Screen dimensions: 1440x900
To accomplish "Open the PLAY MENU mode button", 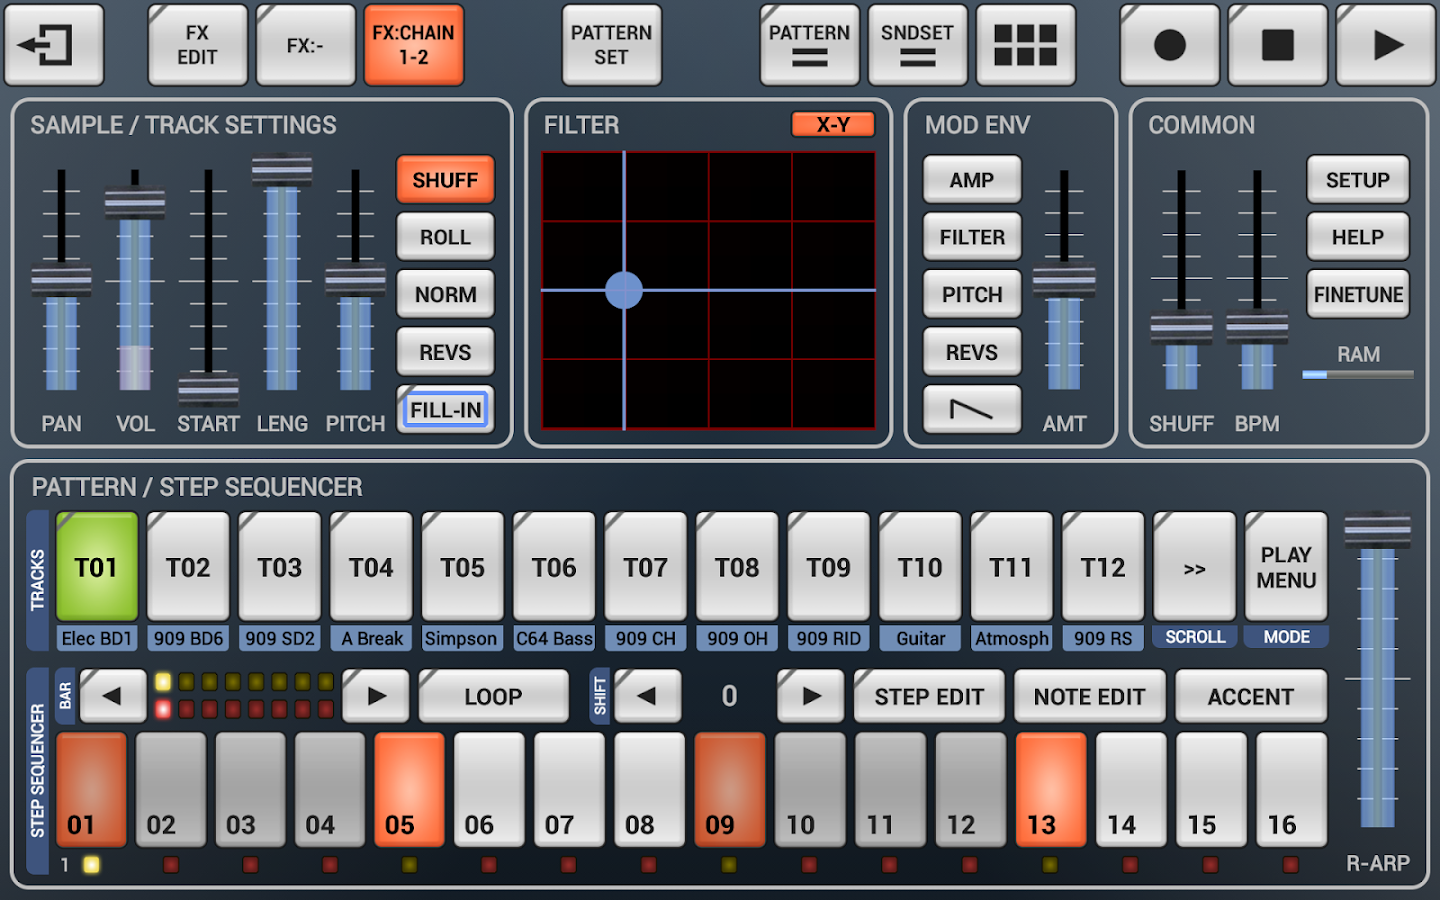I will coord(1286,567).
